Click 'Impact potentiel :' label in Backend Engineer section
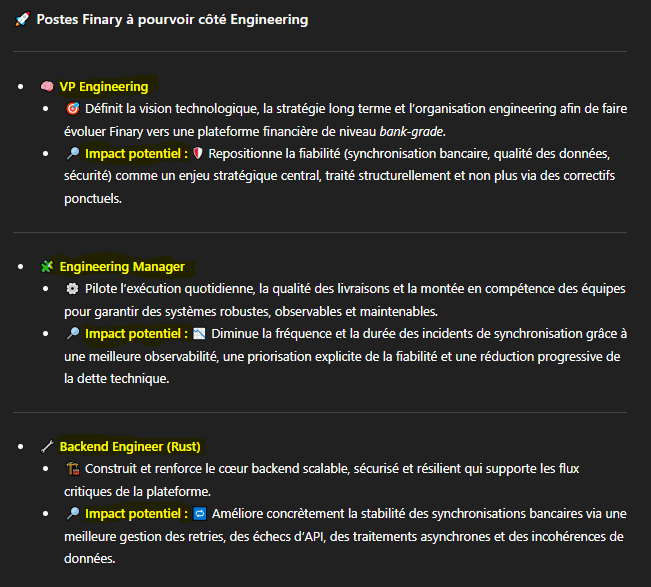Viewport: 651px width, 587px height. click(137, 514)
